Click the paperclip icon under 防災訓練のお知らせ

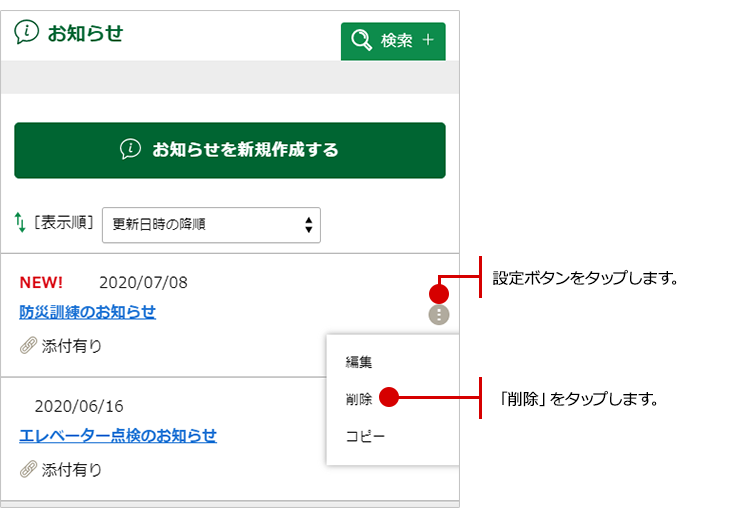28,346
